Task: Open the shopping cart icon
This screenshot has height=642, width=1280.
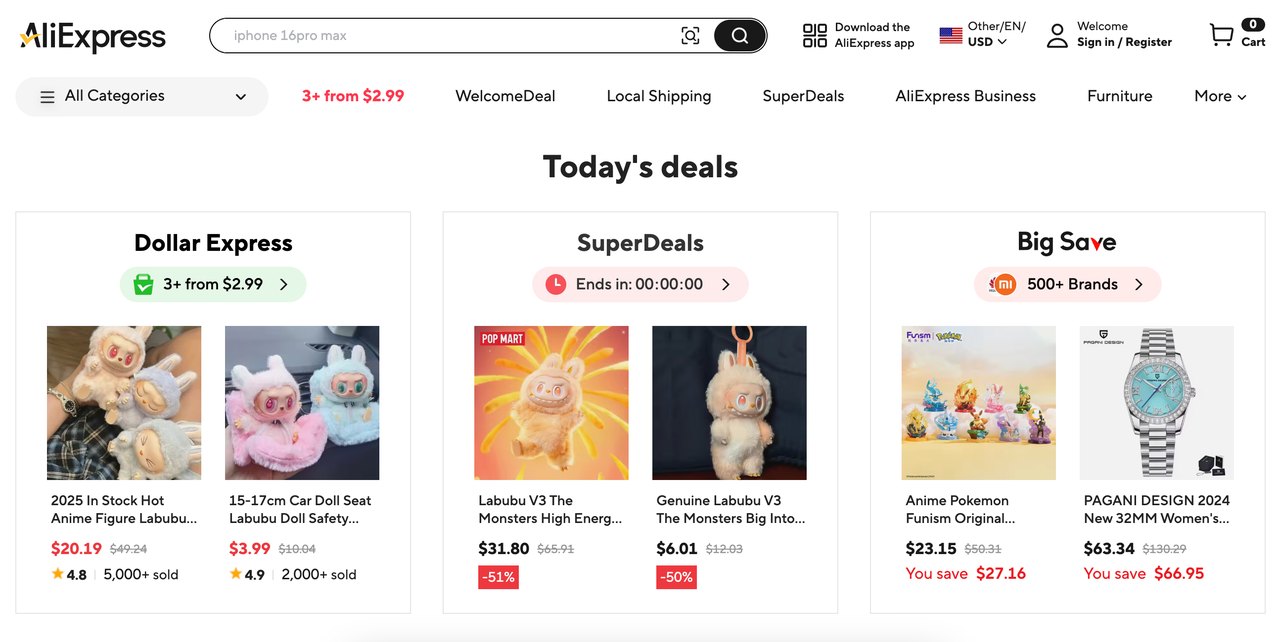Action: [x=1221, y=36]
